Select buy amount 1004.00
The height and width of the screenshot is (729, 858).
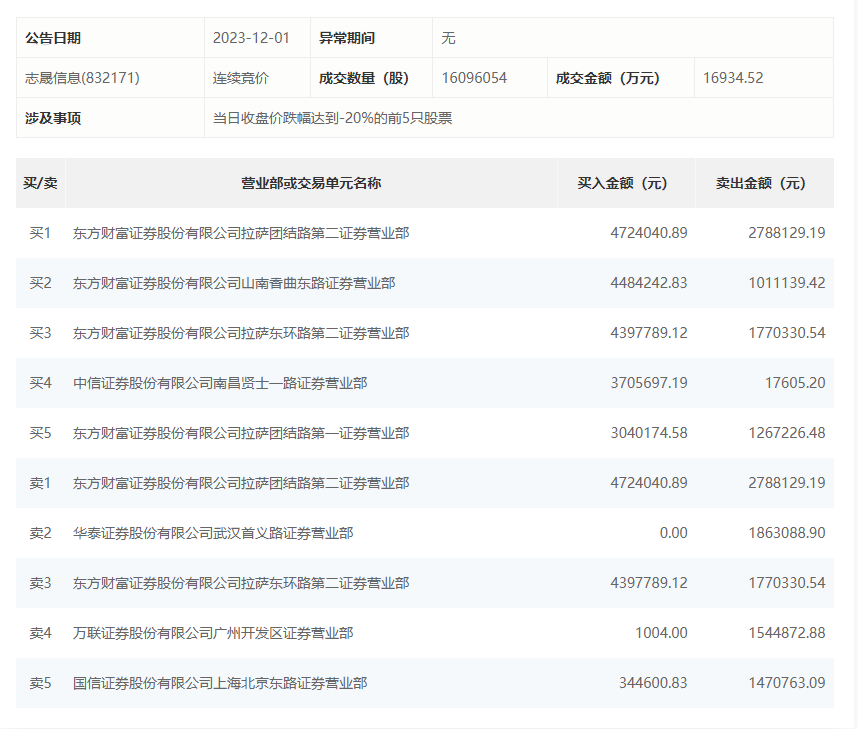pos(661,633)
